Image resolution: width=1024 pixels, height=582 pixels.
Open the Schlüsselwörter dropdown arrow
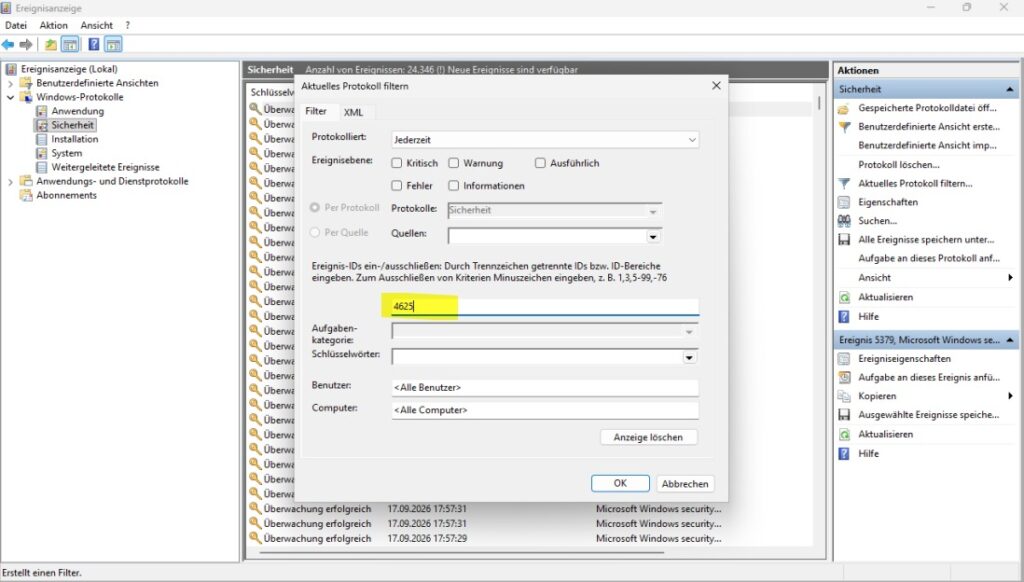(689, 357)
